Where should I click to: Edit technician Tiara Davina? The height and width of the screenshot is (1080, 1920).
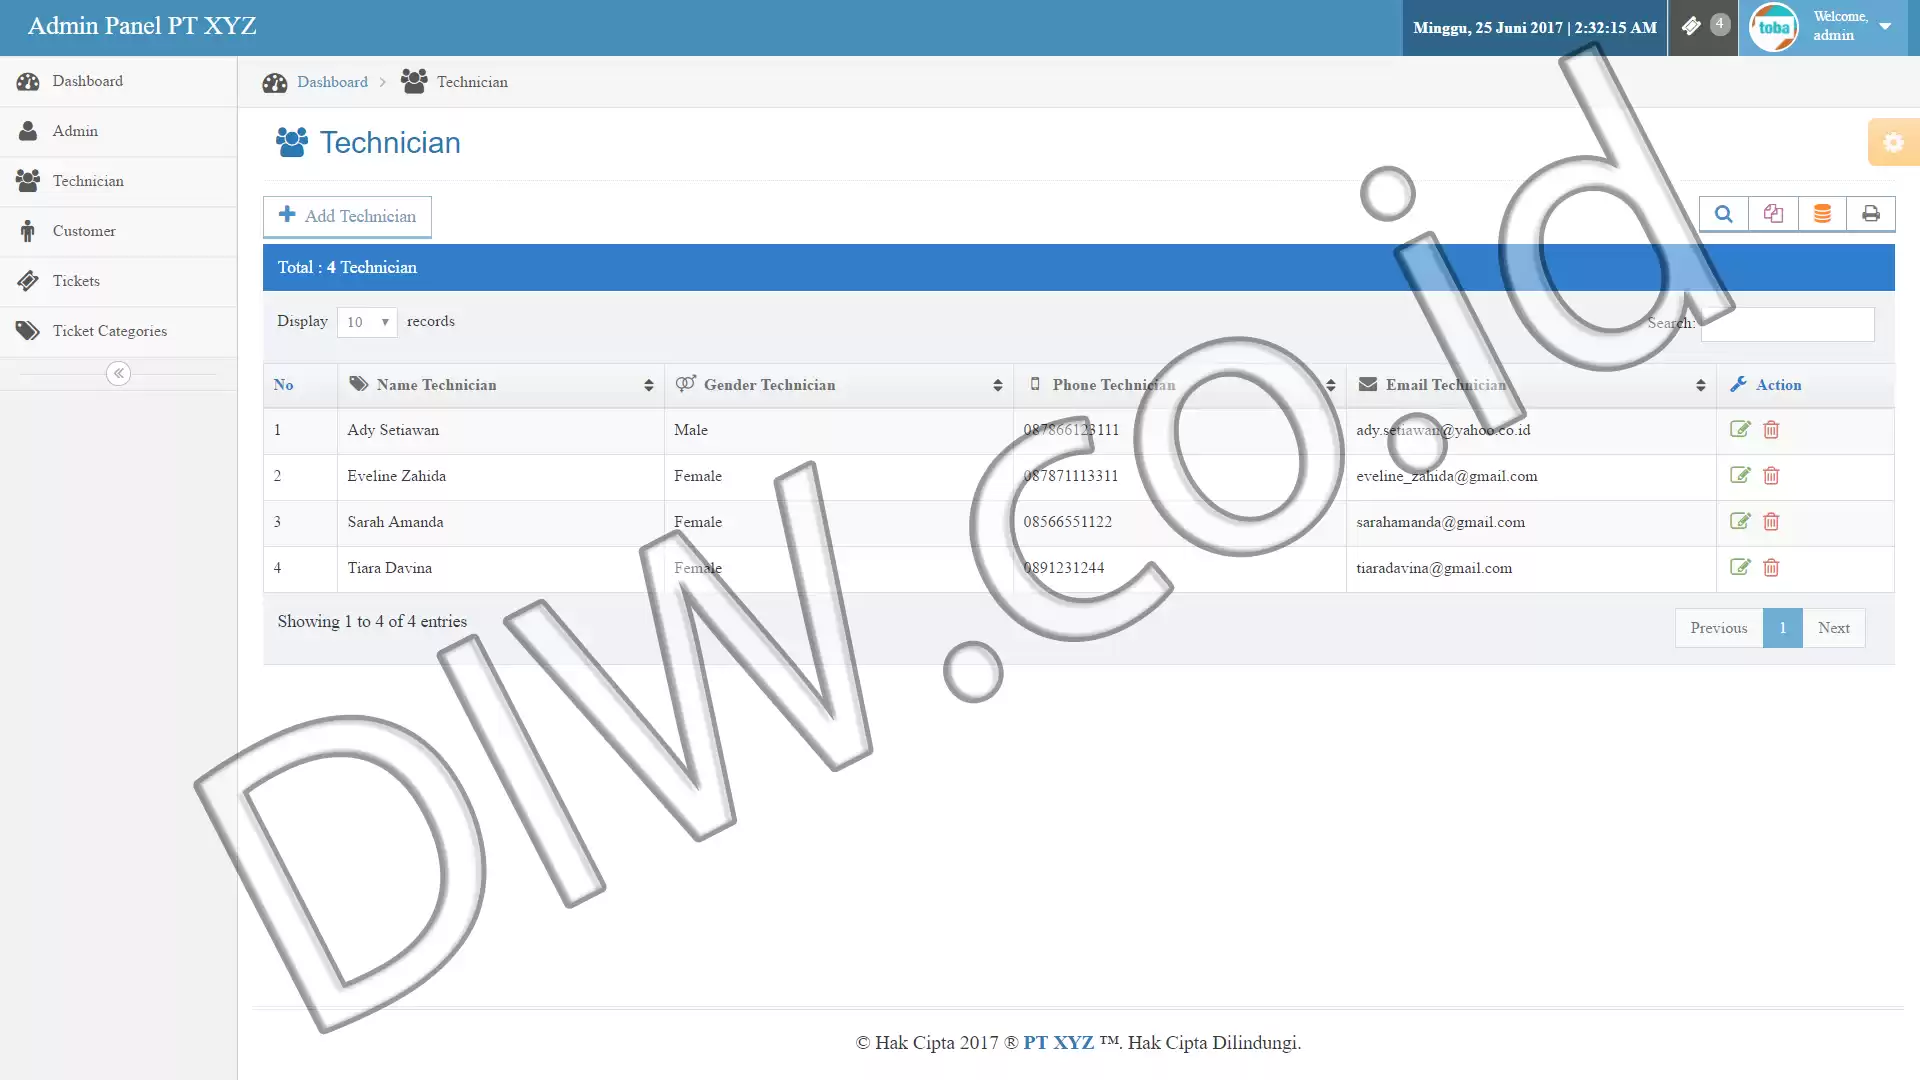[1740, 567]
